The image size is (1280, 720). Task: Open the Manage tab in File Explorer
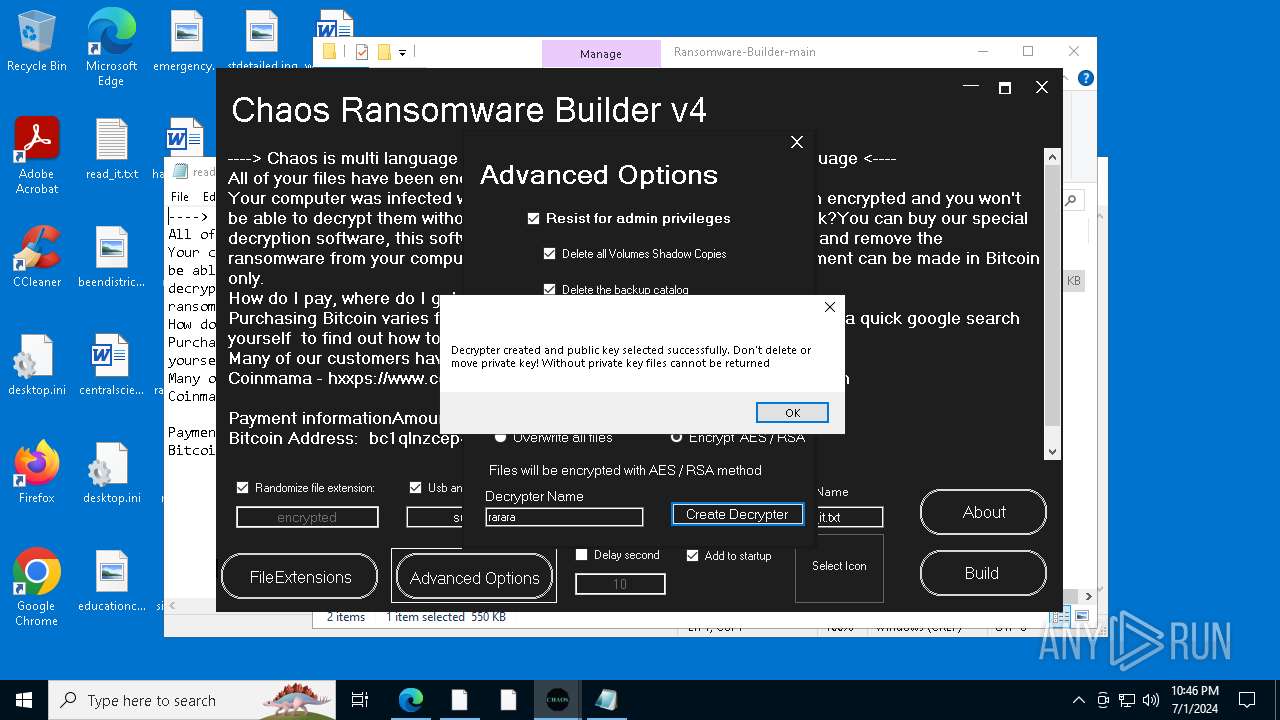tap(601, 54)
